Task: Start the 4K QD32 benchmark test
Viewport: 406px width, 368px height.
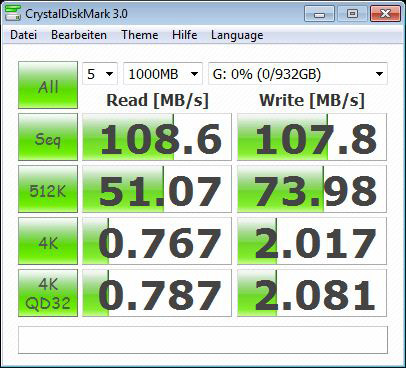Action: 48,293
